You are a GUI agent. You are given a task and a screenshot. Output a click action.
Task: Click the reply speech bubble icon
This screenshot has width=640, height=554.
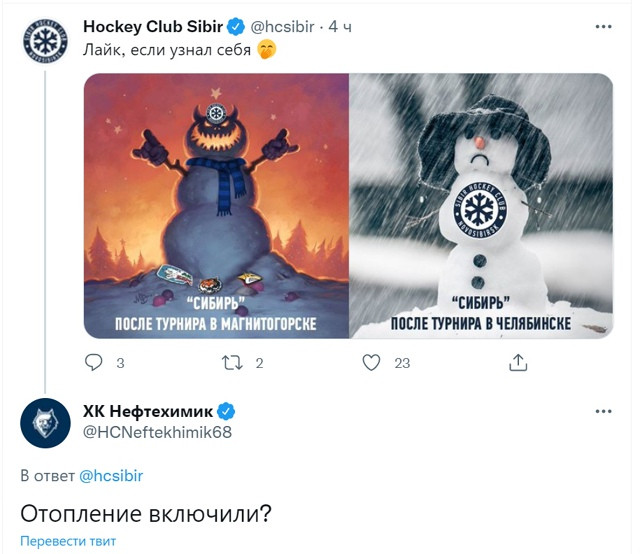(93, 362)
